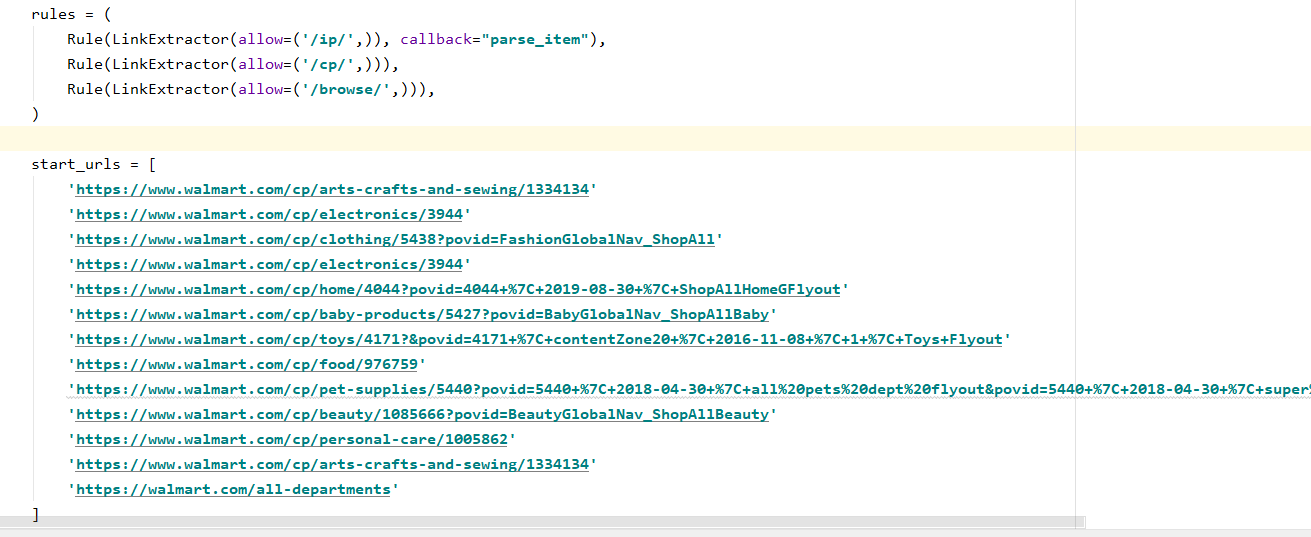Open the baby-products/5427 Walmart URL
This screenshot has height=537, width=1311.
423,314
